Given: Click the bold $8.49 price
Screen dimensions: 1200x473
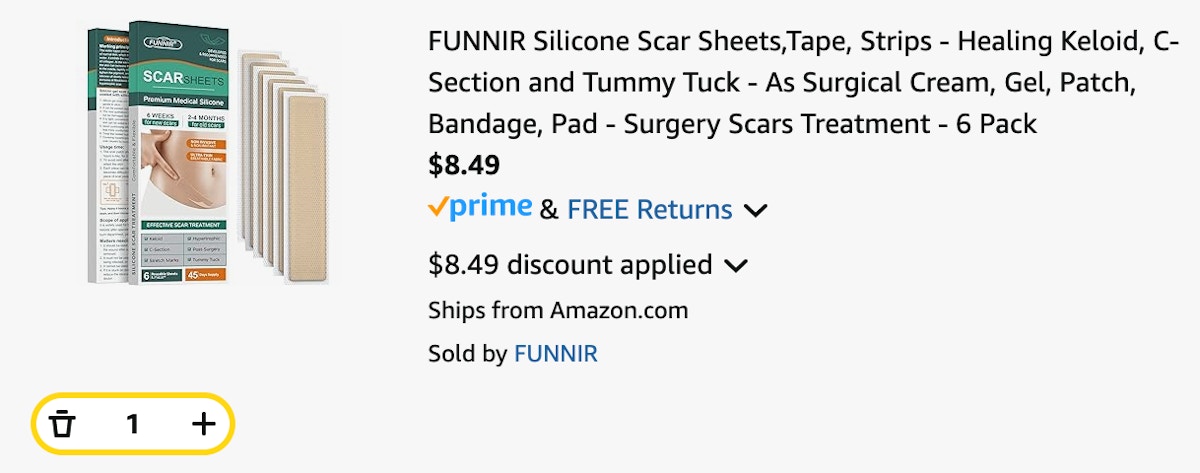Looking at the screenshot, I should 464,164.
